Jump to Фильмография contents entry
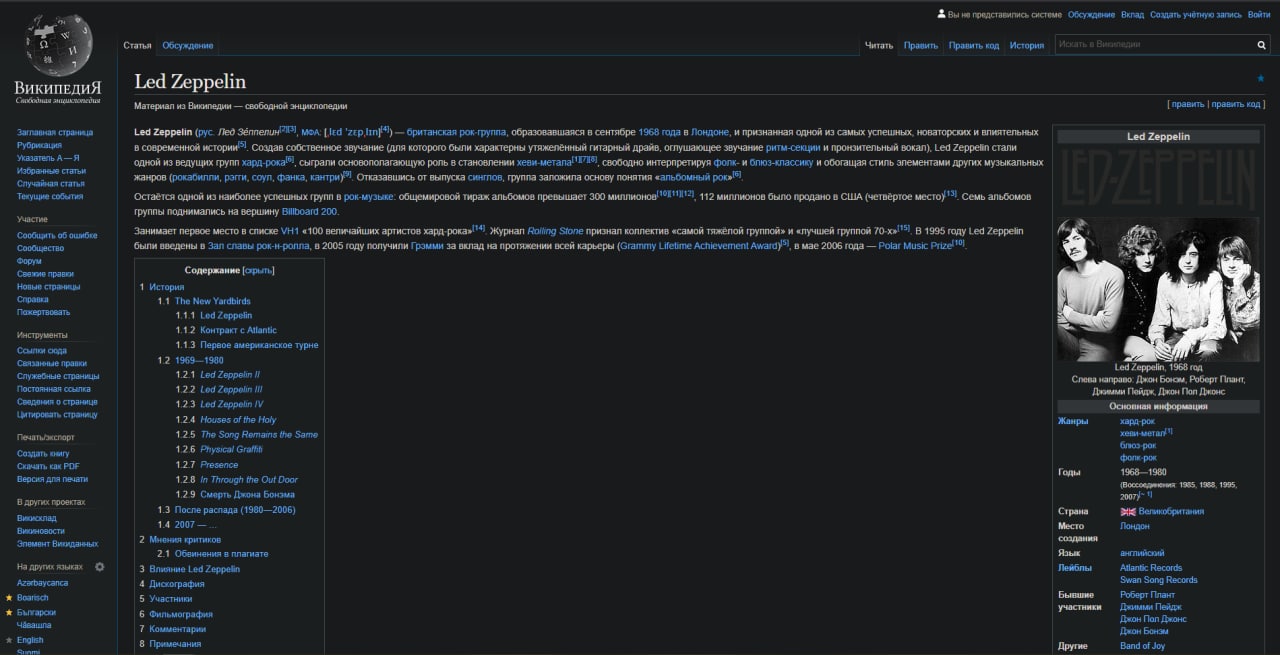The image size is (1280, 655). point(181,614)
